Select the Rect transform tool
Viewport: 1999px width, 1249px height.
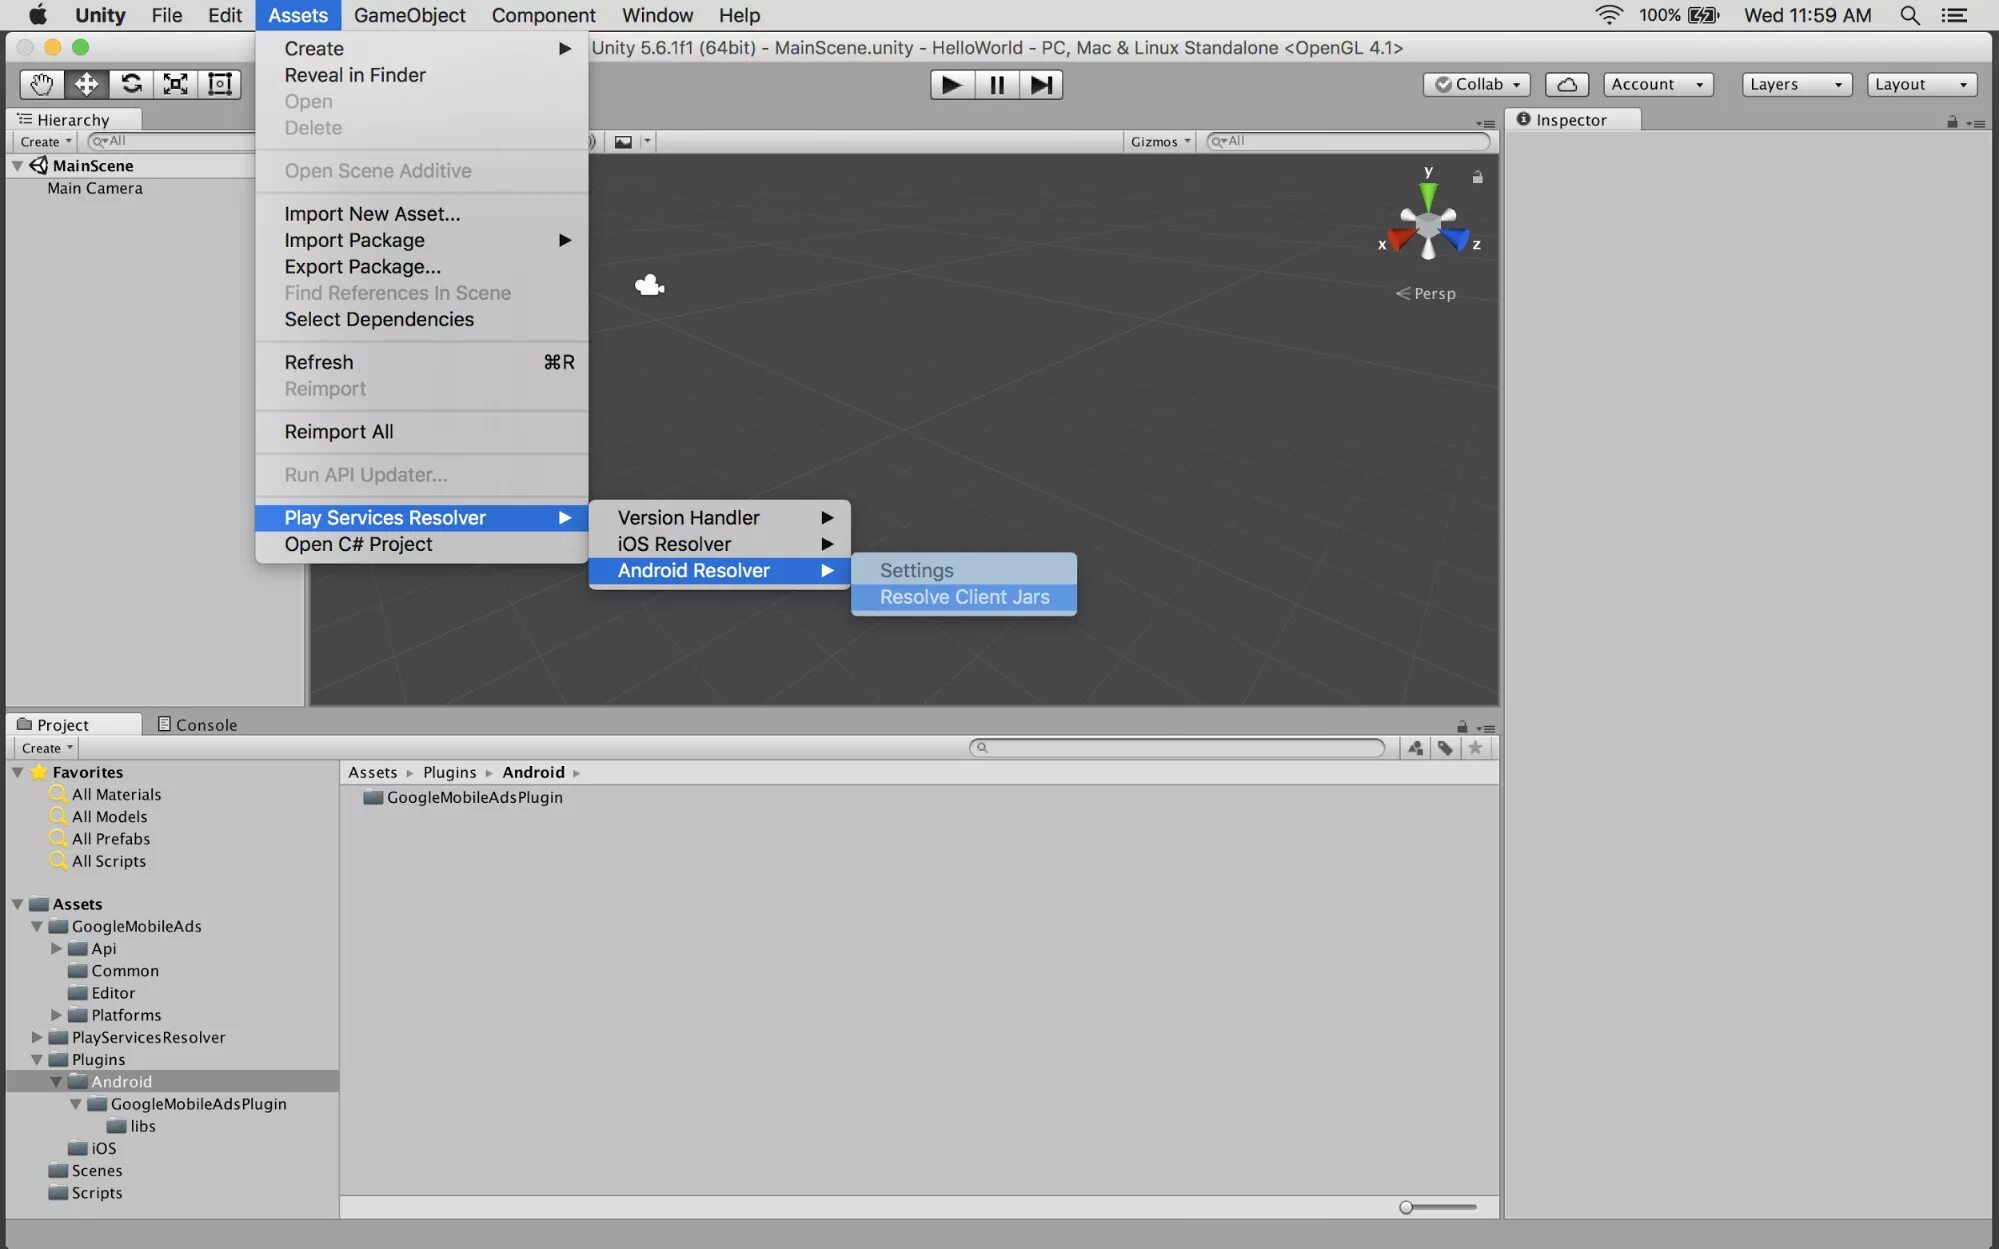pyautogui.click(x=220, y=84)
